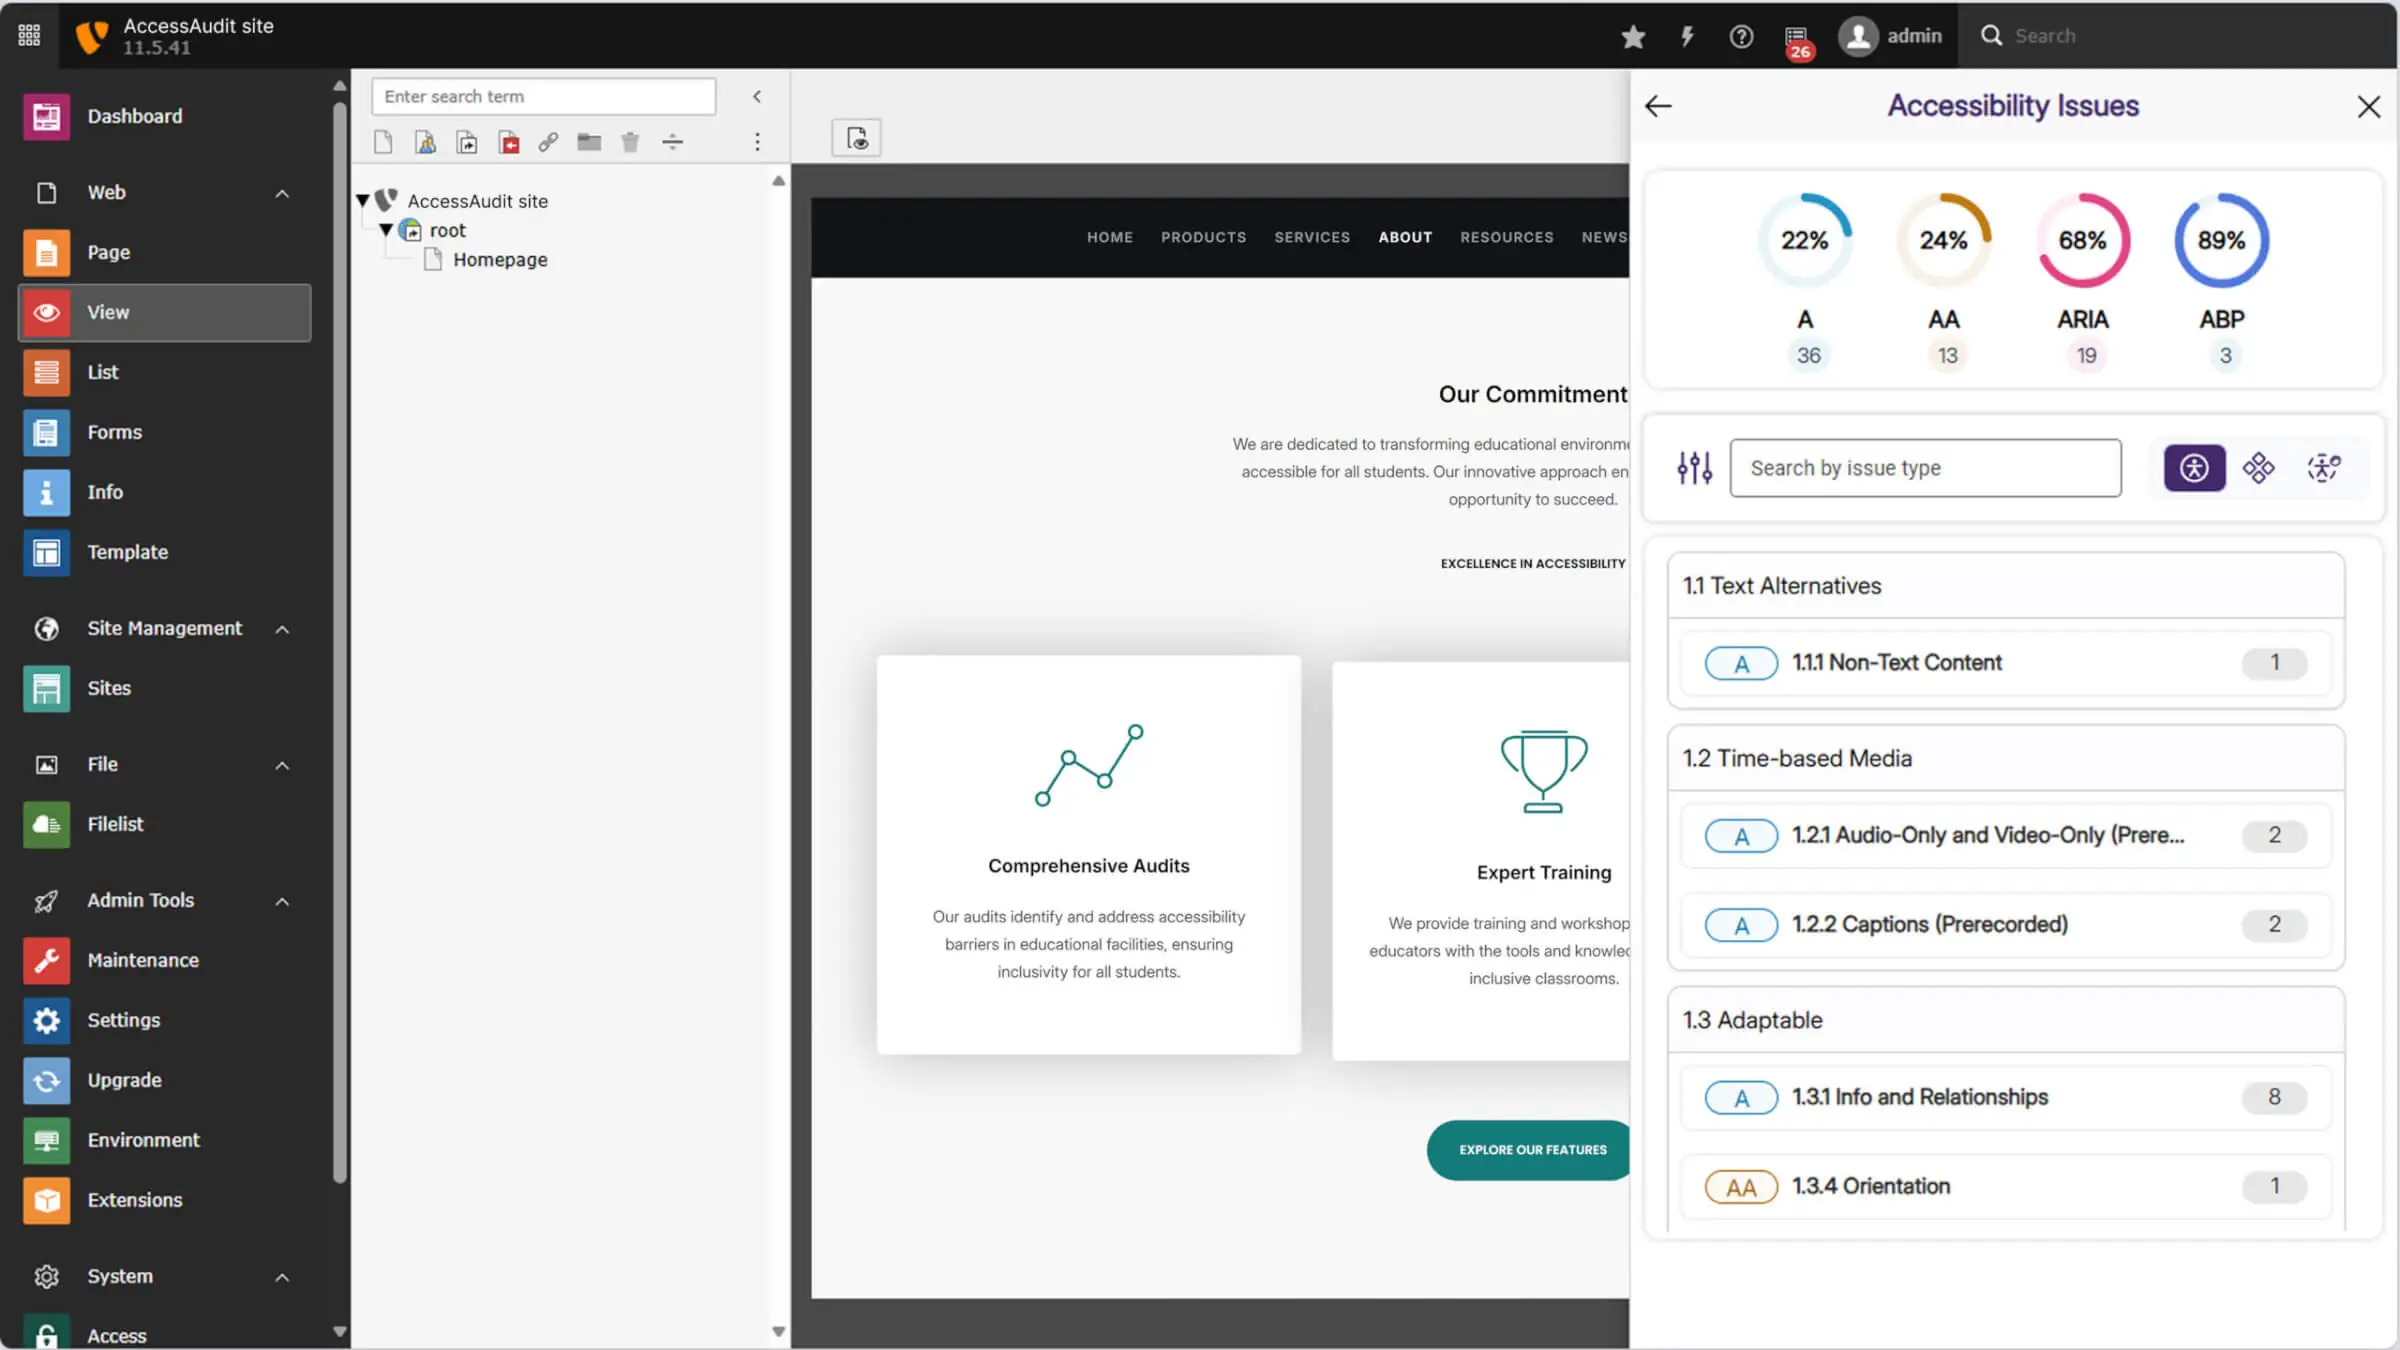Click the flush caches lightning icon
The height and width of the screenshot is (1350, 2400).
tap(1687, 36)
